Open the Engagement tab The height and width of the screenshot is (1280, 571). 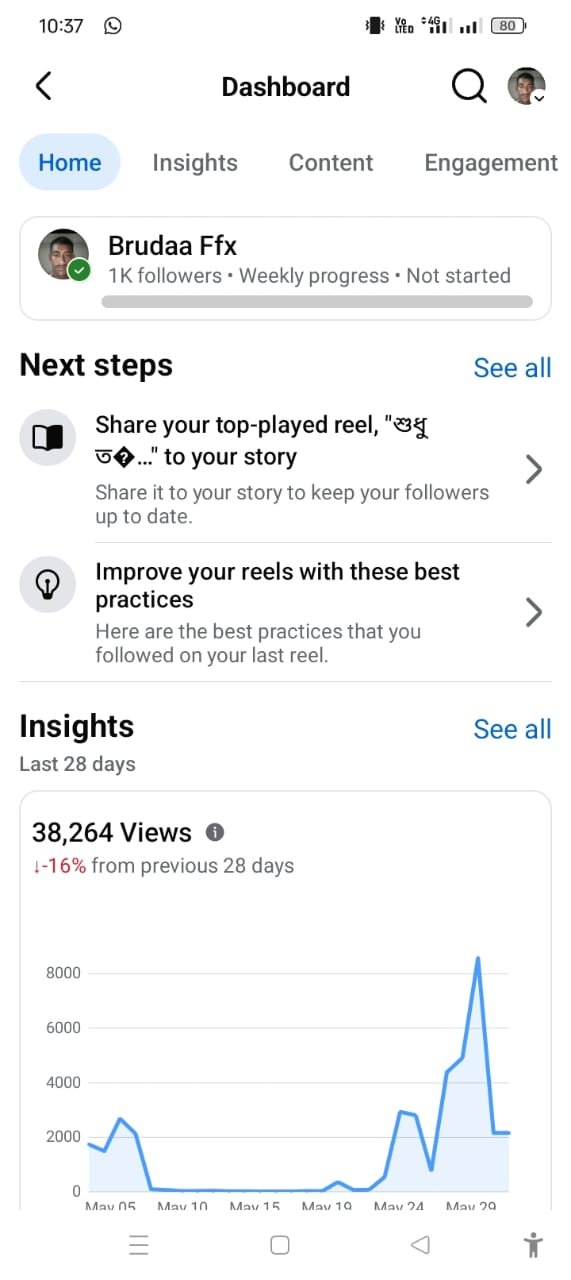point(491,163)
